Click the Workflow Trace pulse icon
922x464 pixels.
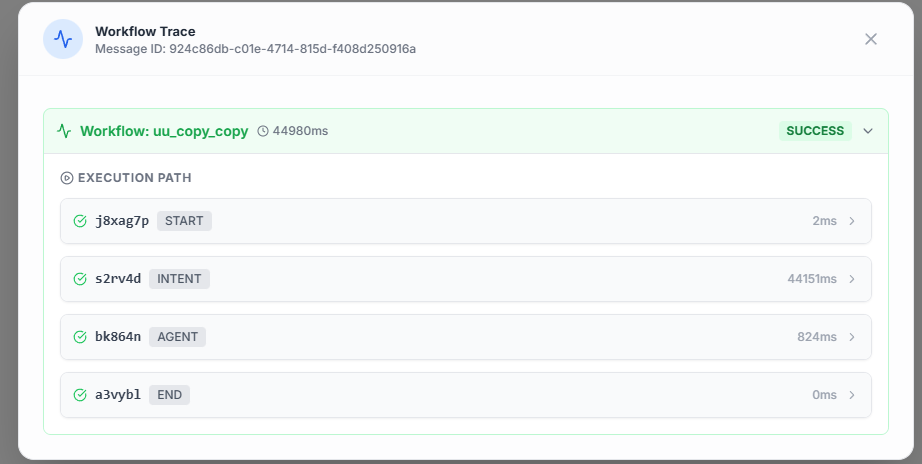63,40
